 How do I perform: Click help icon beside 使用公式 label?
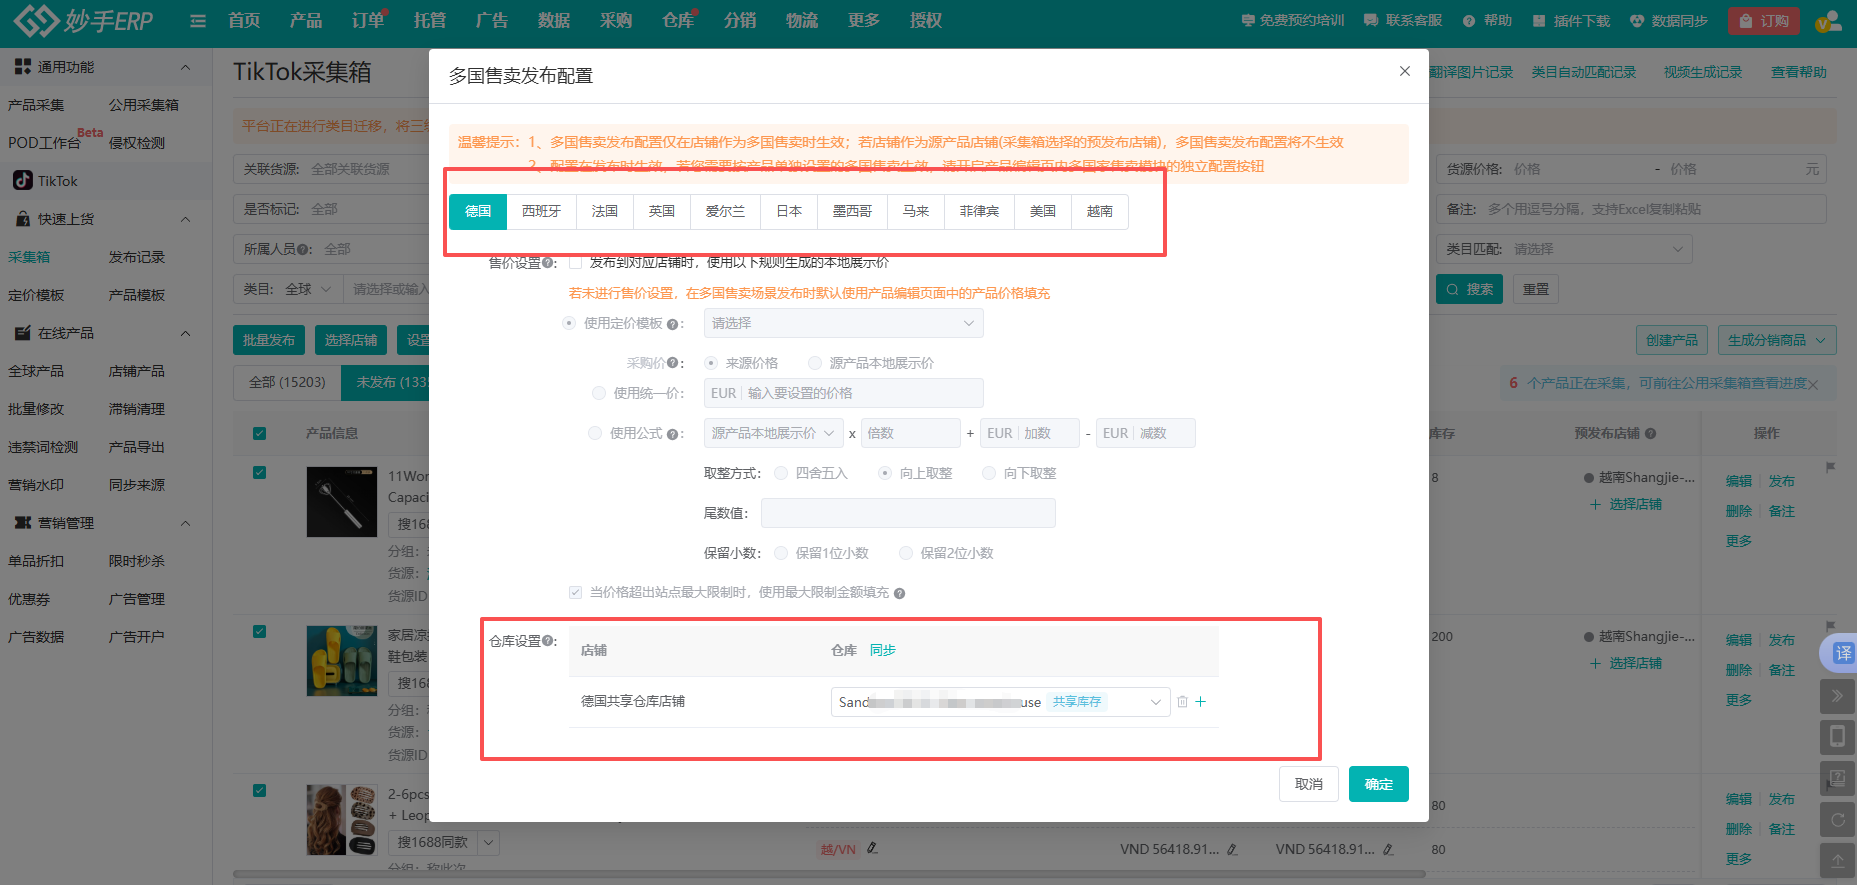point(672,434)
